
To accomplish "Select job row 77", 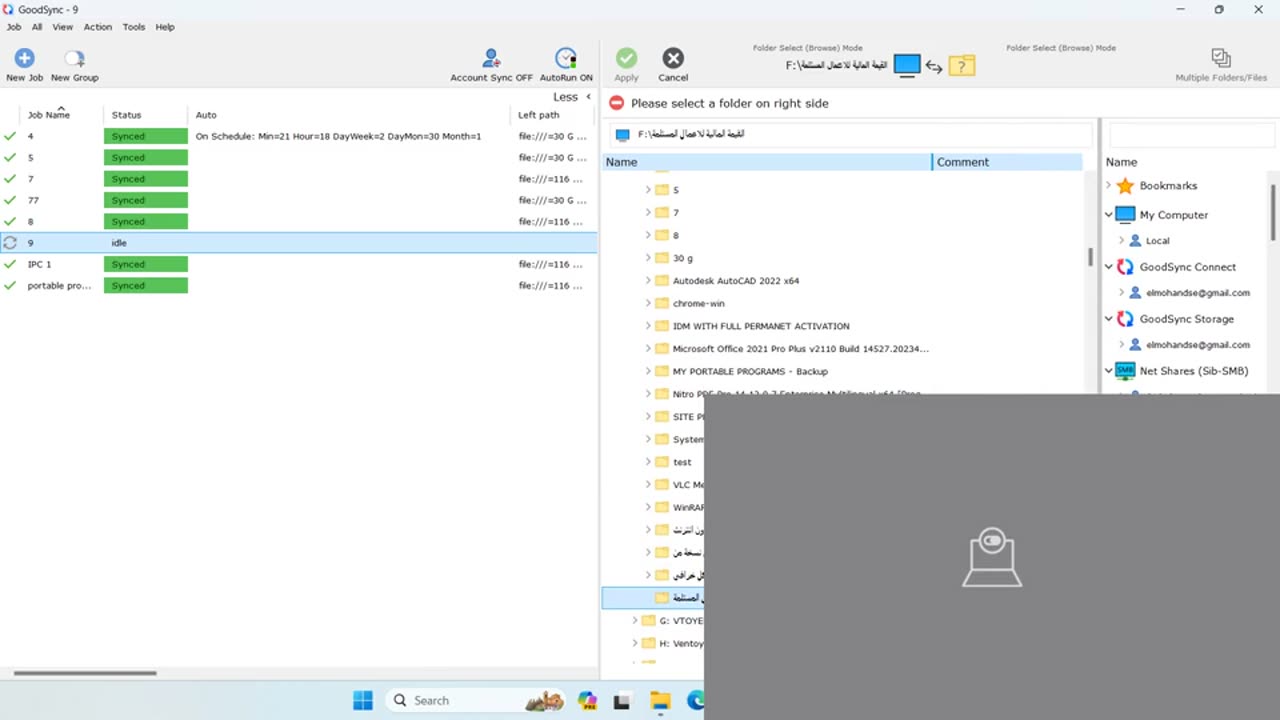I will pos(299,200).
